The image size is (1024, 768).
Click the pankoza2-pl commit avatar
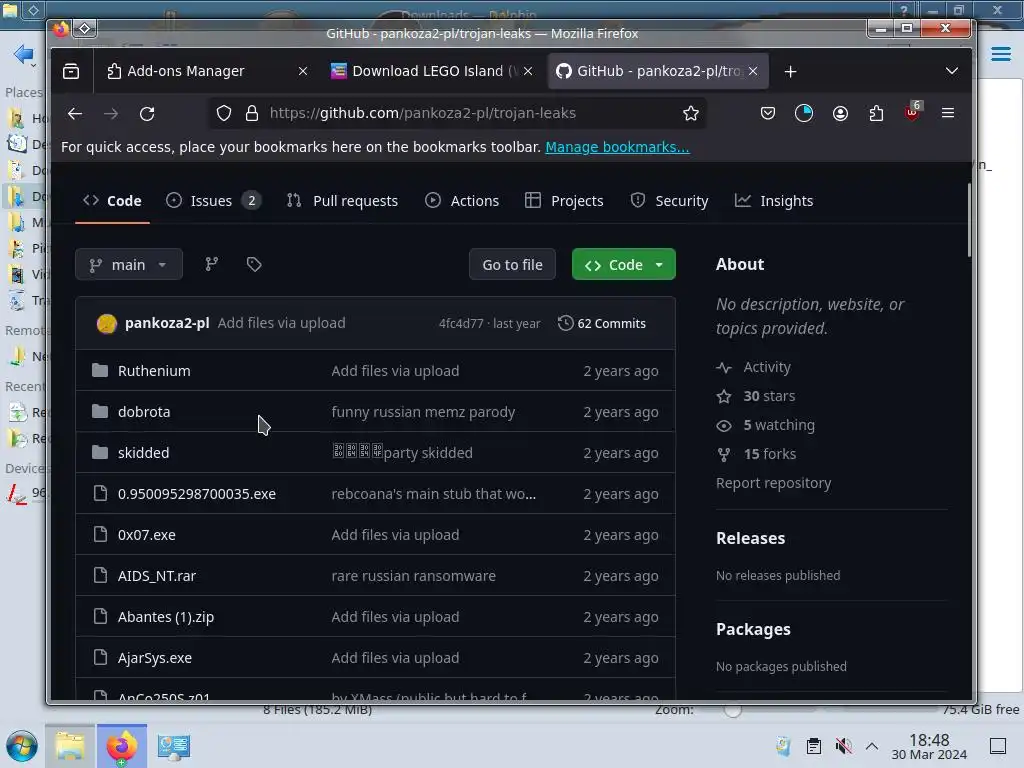[x=106, y=323]
